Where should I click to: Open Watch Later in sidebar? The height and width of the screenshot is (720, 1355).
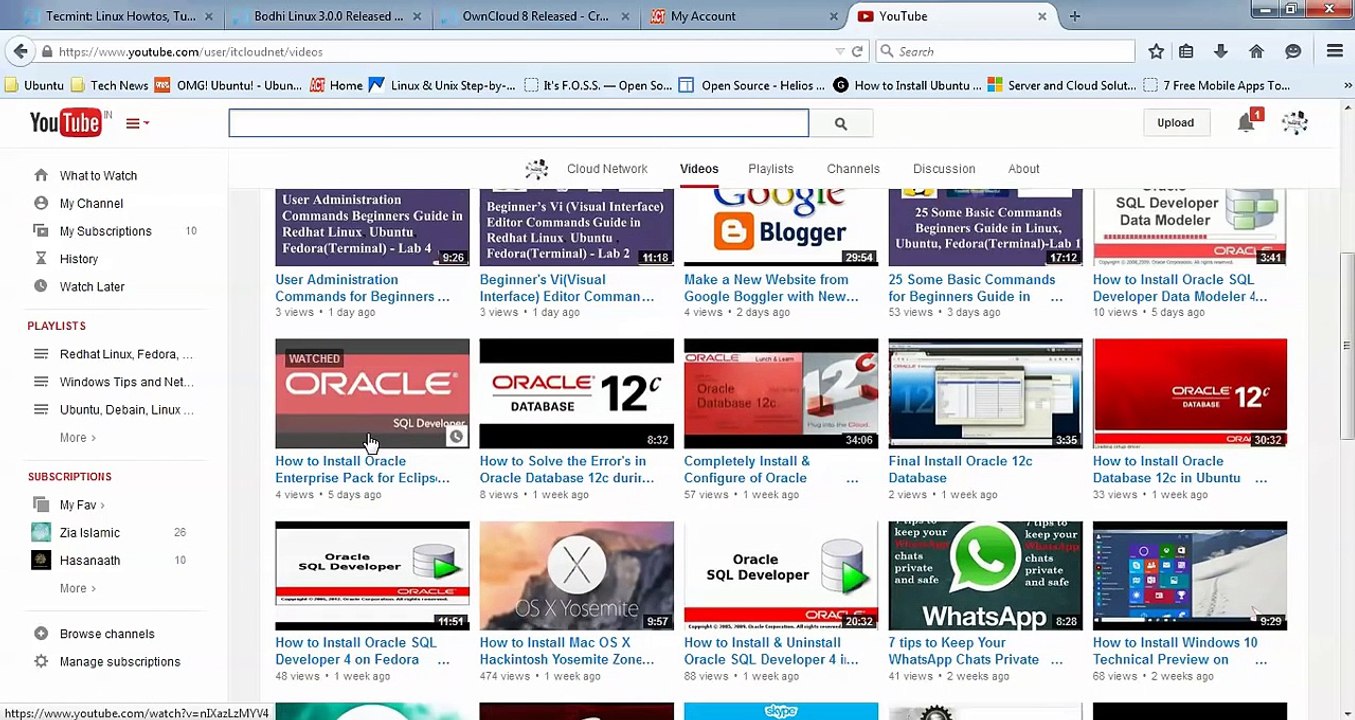click(x=92, y=287)
